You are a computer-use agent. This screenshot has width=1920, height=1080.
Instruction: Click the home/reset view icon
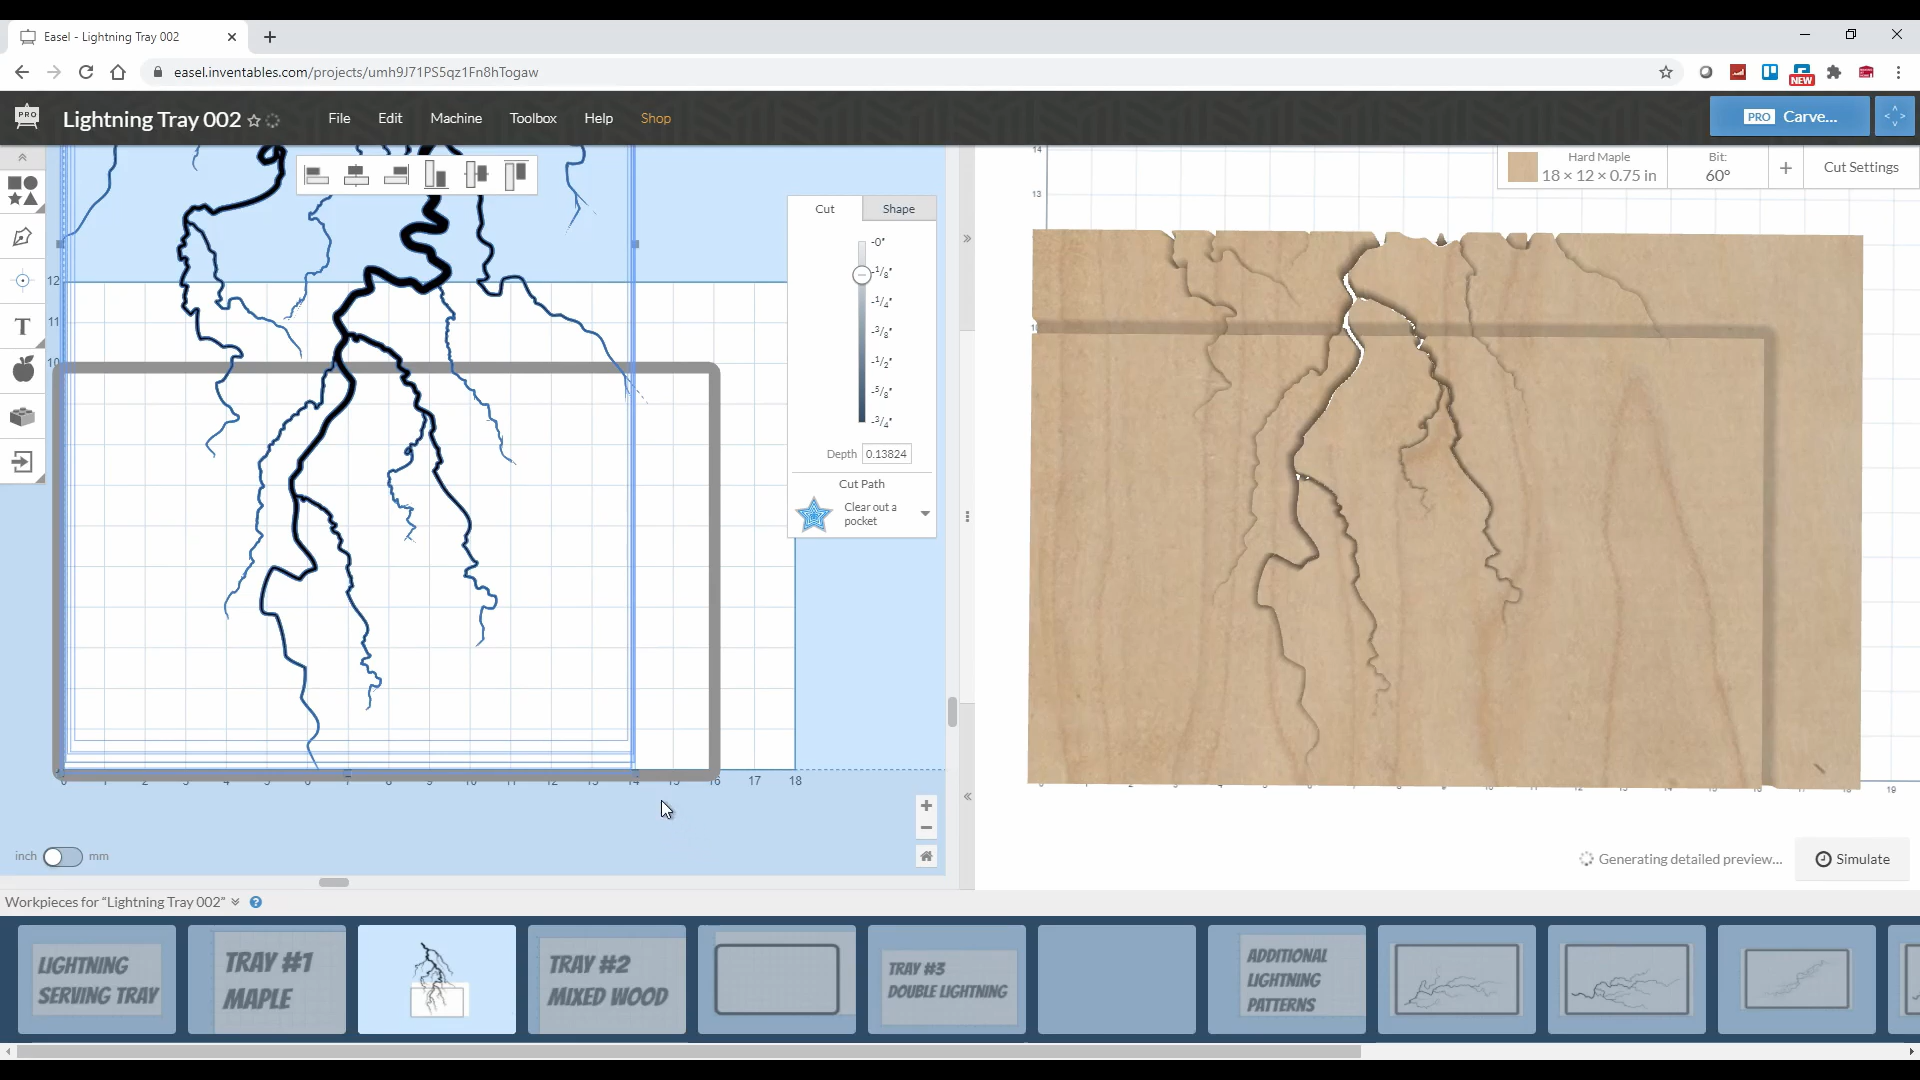tap(927, 857)
